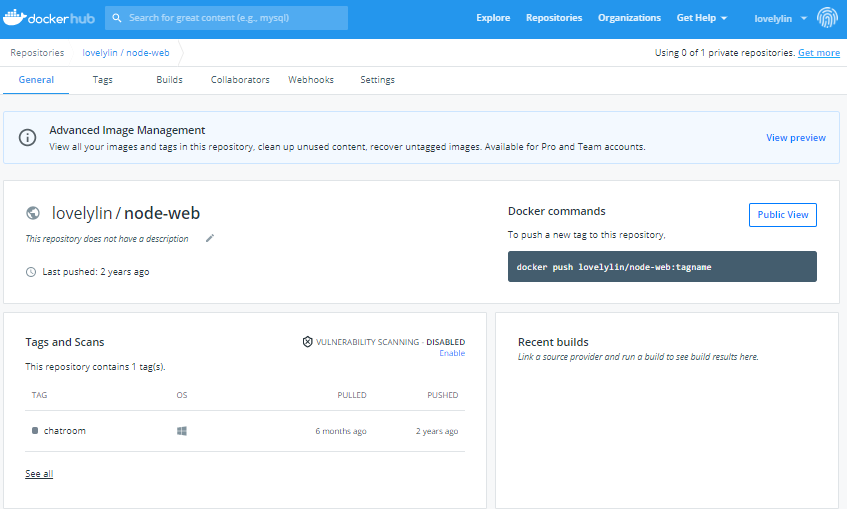Select the chatroom tag name
847x509 pixels.
(x=65, y=431)
